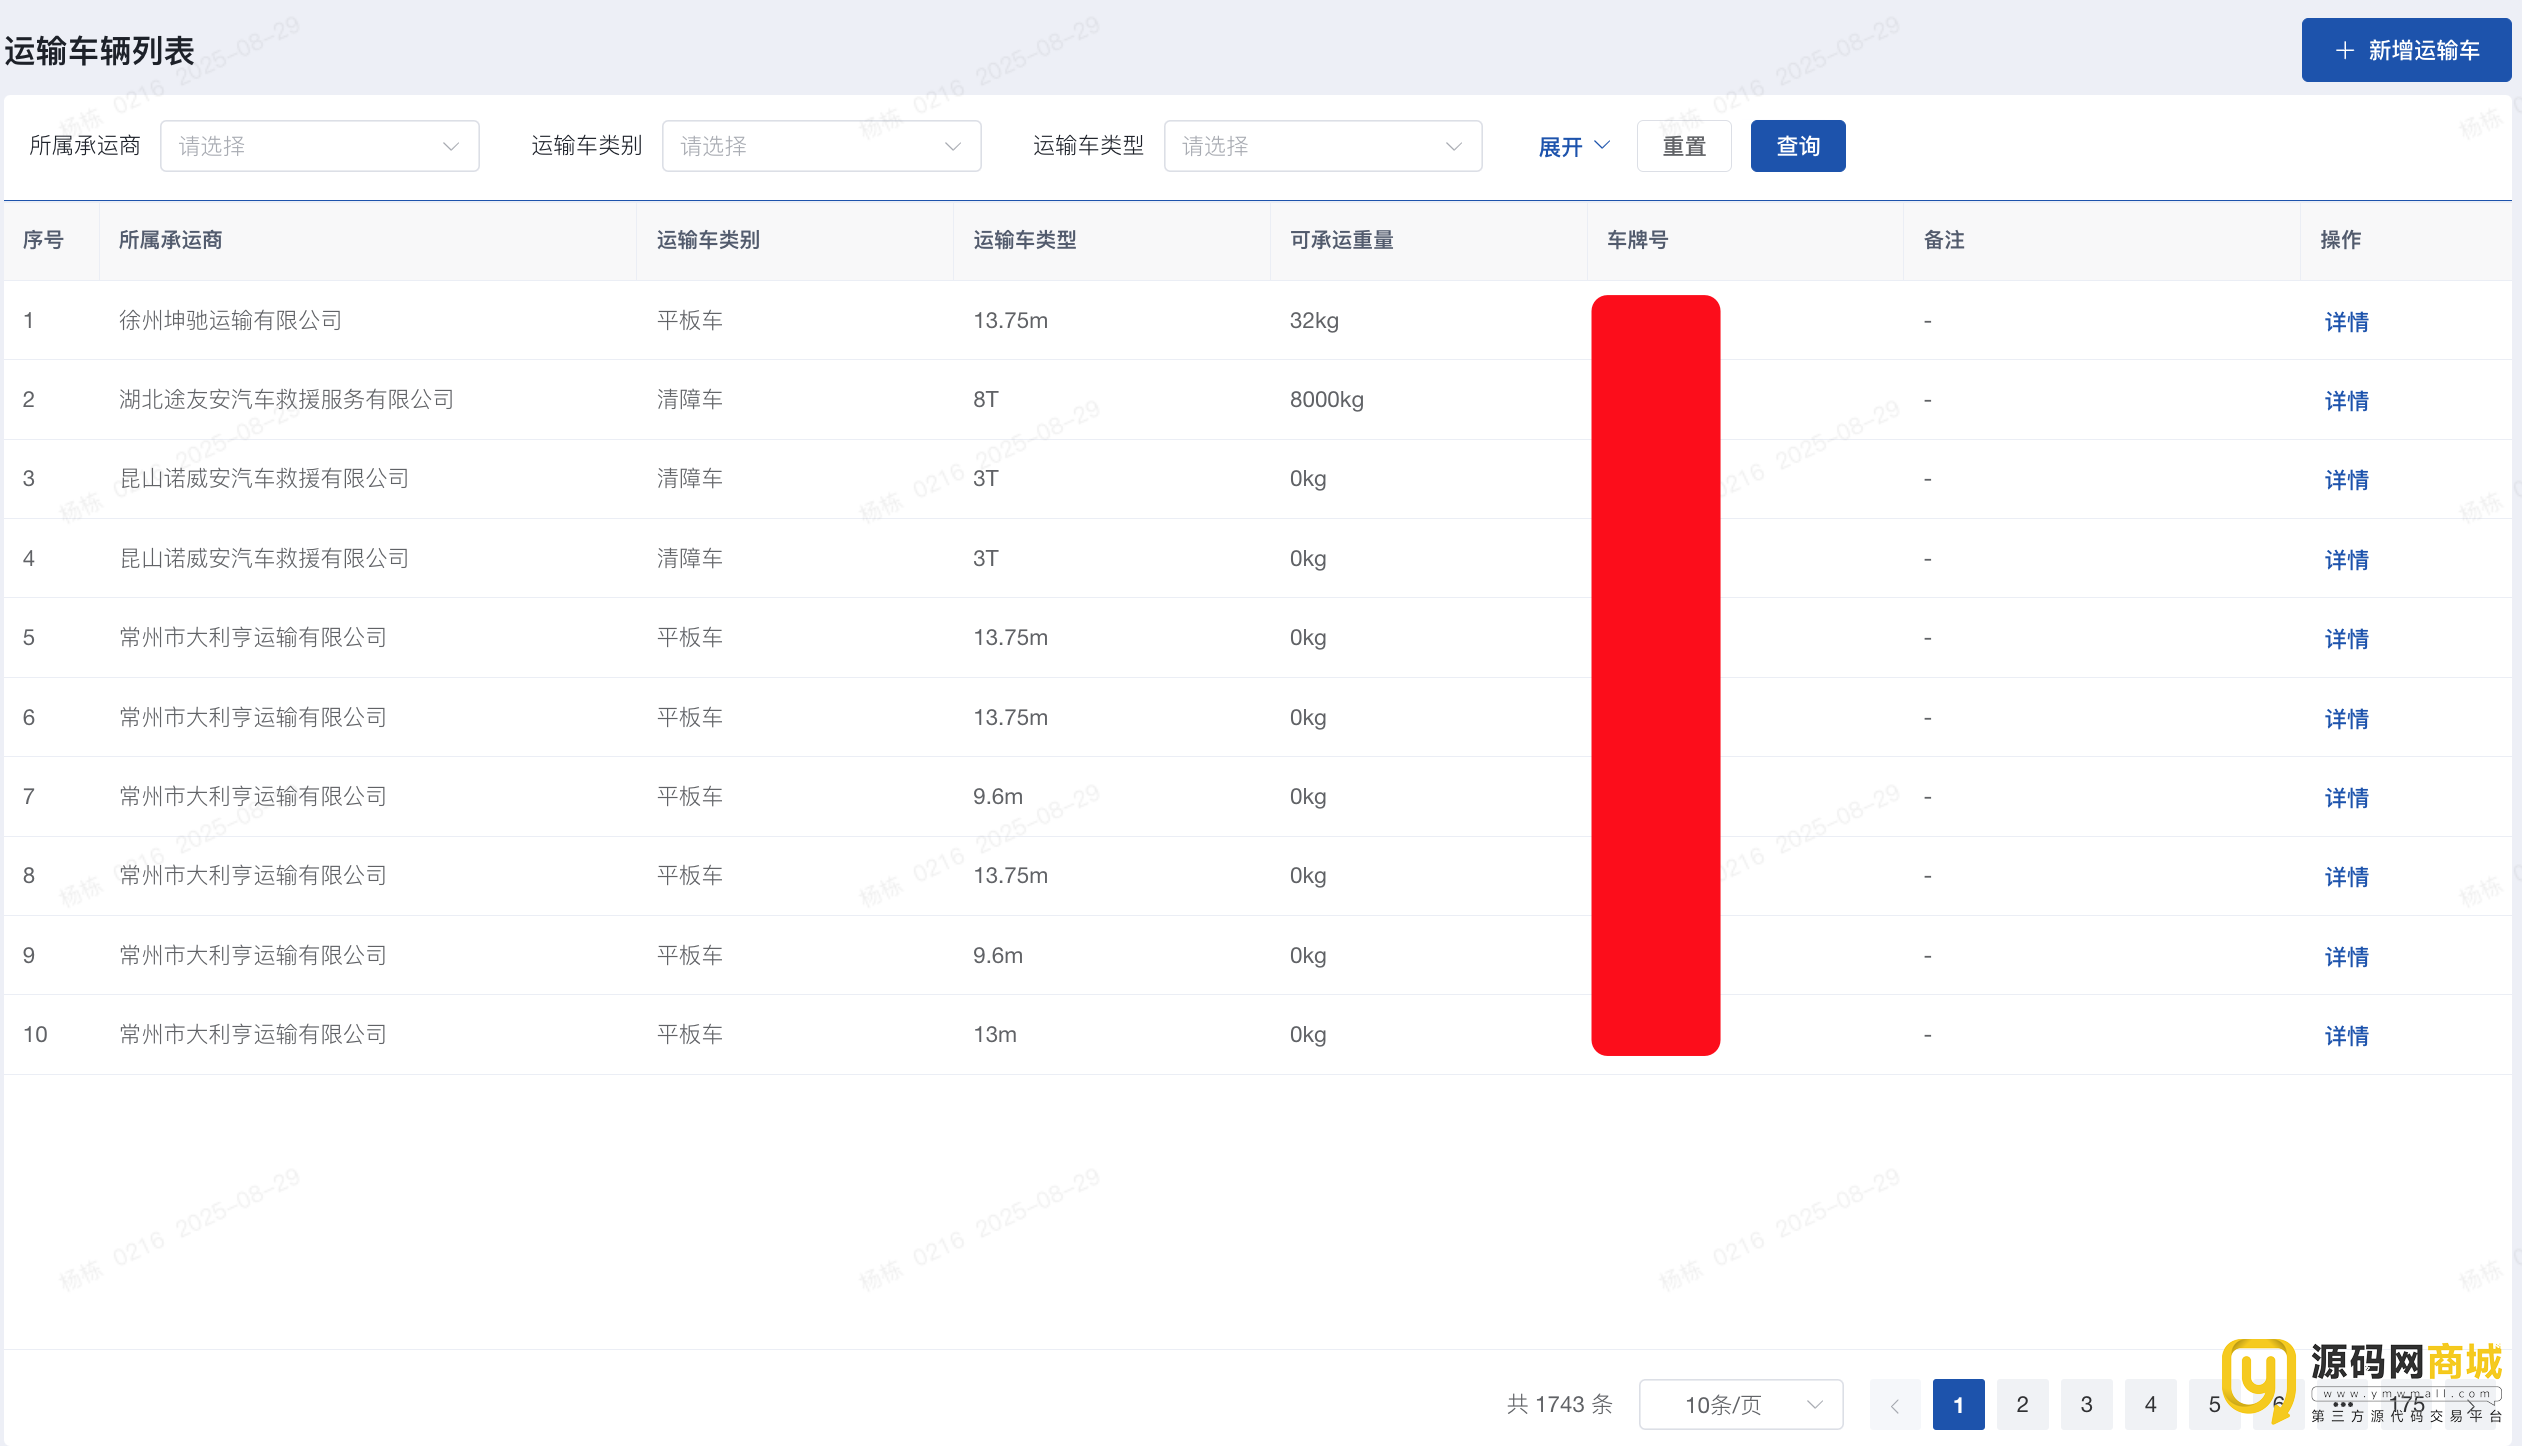Open 详情 for row 2 湖北途友安
The image size is (2522, 1446).
point(2345,400)
